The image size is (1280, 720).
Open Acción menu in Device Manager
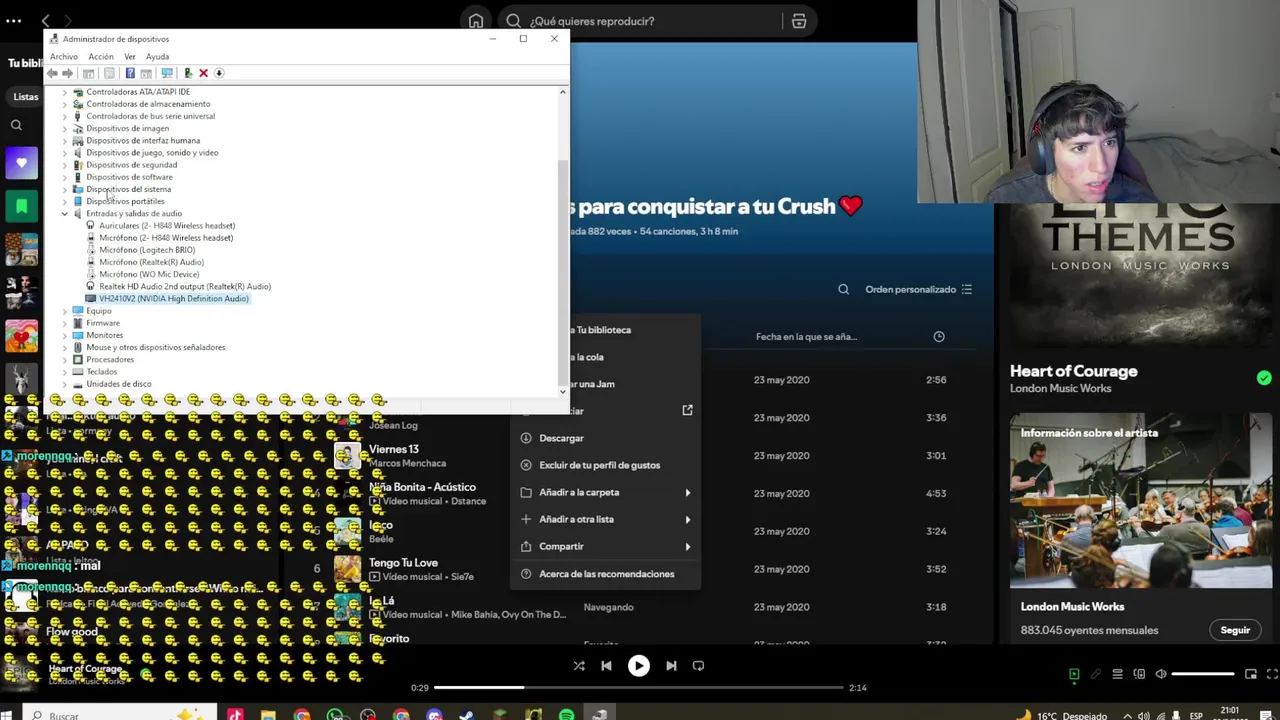click(x=101, y=57)
